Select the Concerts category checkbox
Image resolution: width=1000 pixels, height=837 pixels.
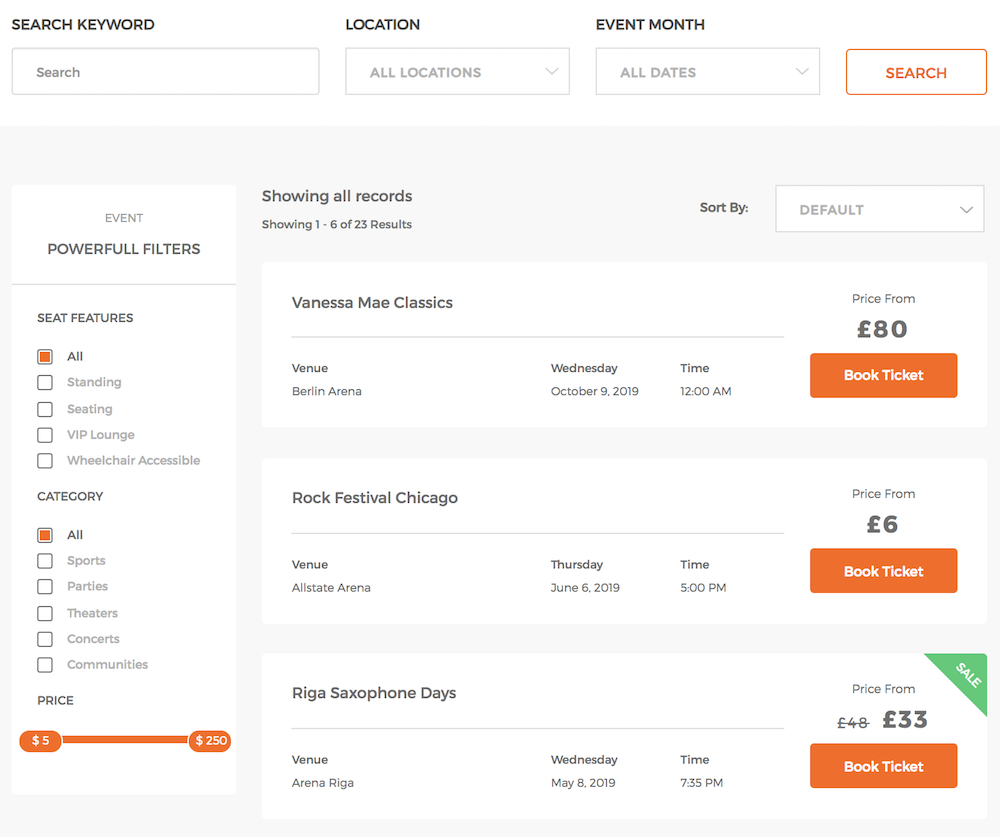tap(45, 639)
